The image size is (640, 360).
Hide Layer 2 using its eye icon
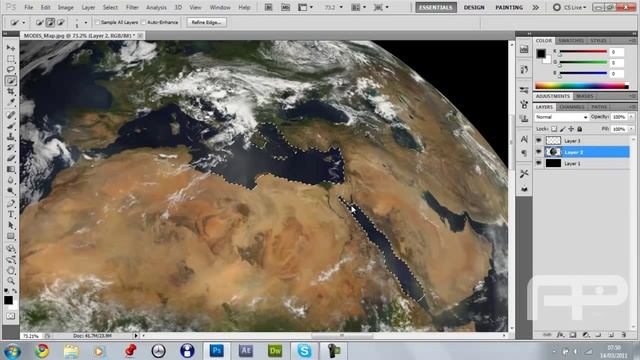539,152
